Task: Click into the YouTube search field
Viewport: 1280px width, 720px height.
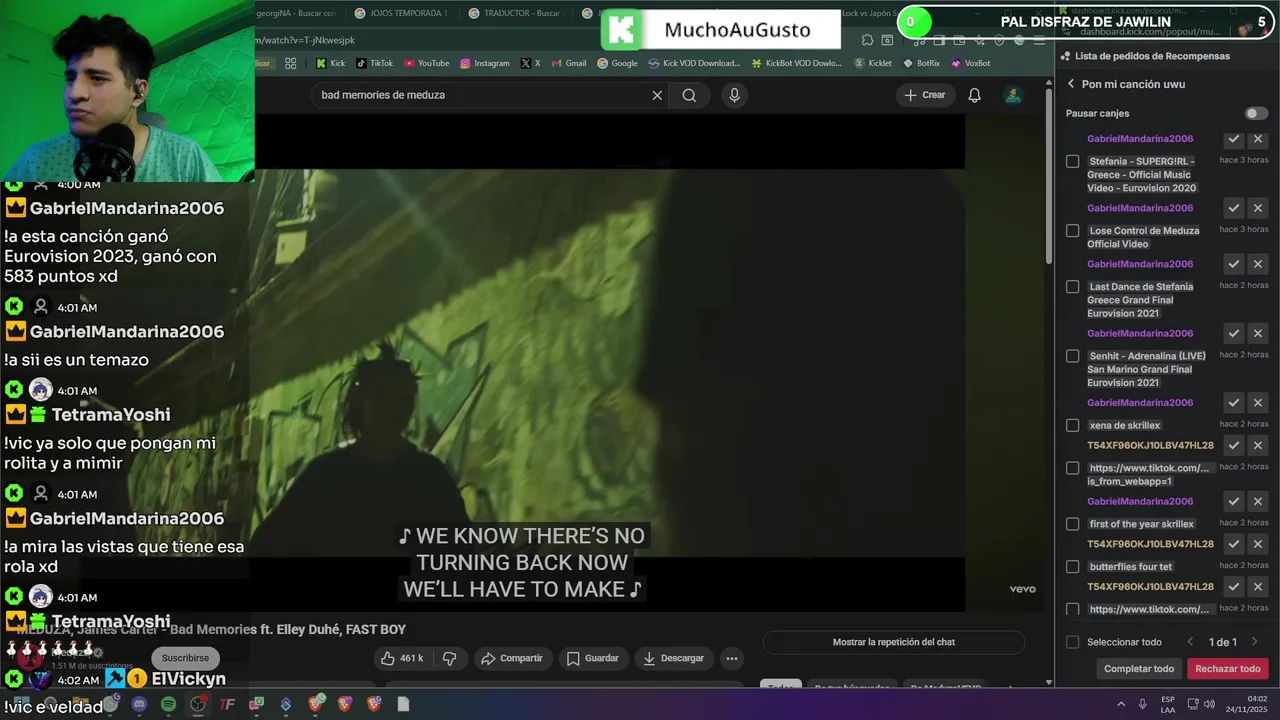Action: tap(480, 95)
